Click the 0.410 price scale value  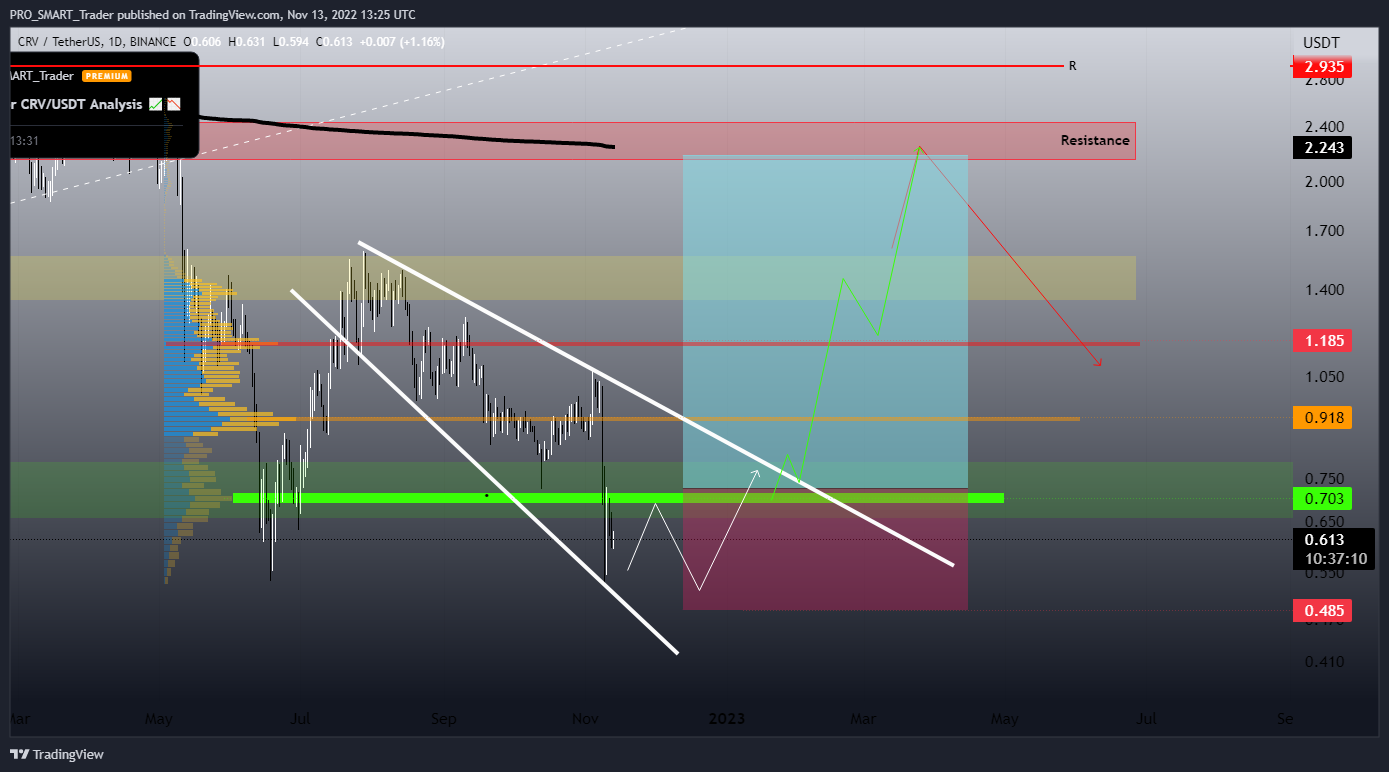1322,662
